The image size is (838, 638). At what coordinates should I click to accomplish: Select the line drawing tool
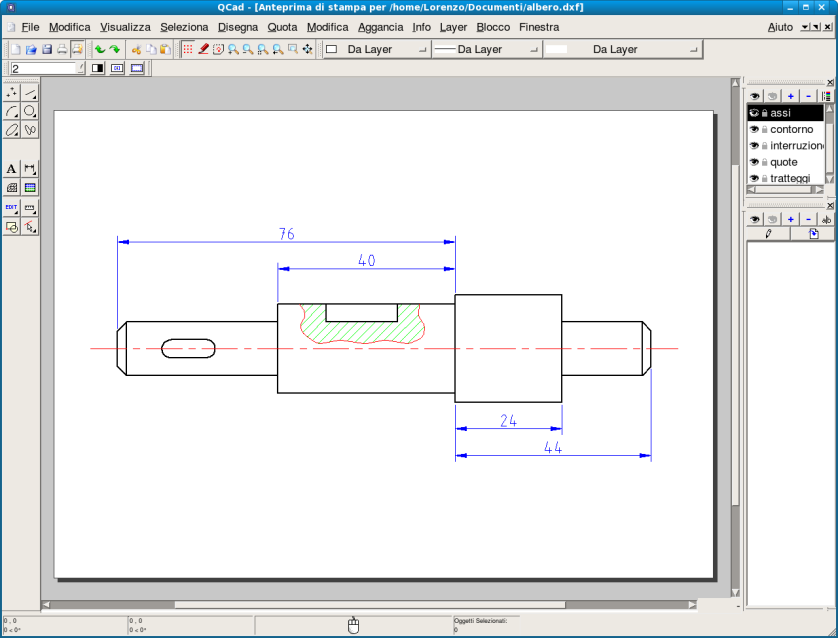[30, 93]
